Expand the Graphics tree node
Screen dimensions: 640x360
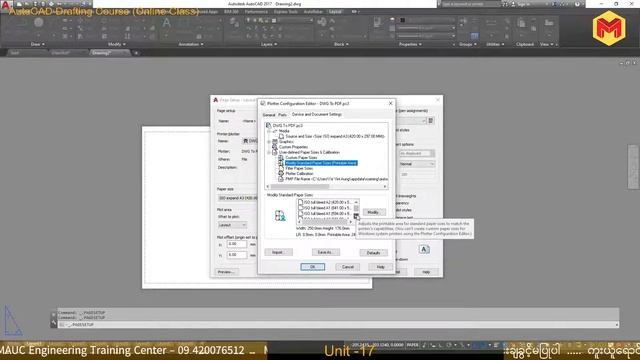269,142
